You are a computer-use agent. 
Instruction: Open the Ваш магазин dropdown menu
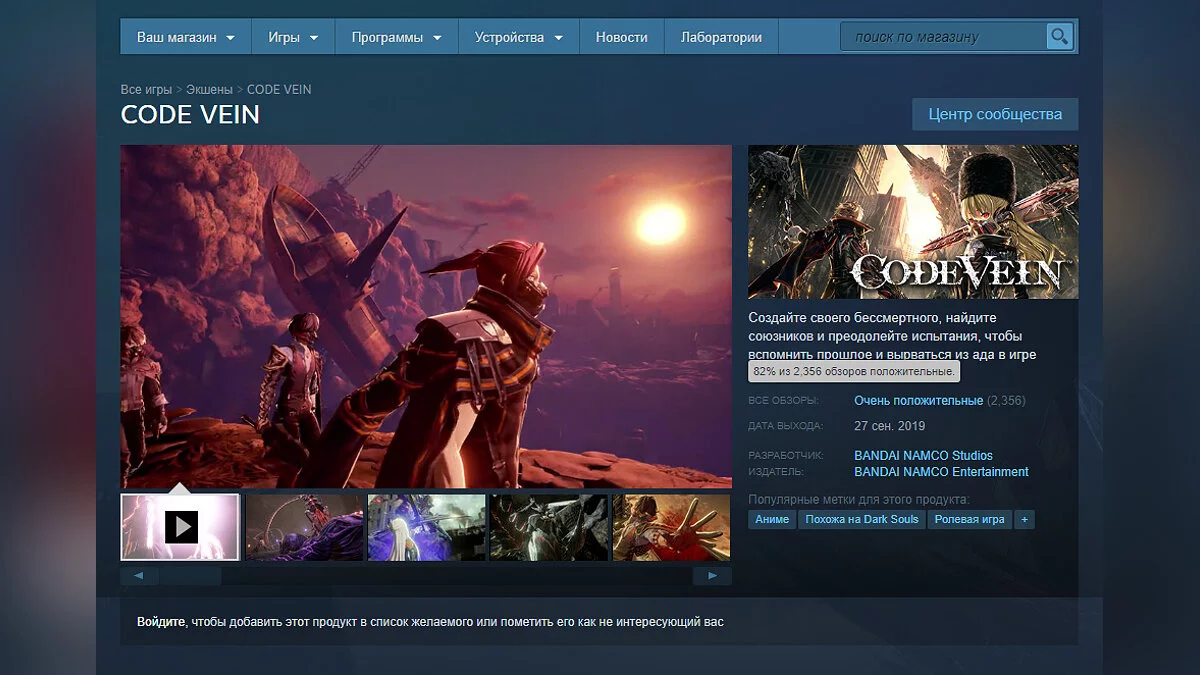pyautogui.click(x=185, y=37)
